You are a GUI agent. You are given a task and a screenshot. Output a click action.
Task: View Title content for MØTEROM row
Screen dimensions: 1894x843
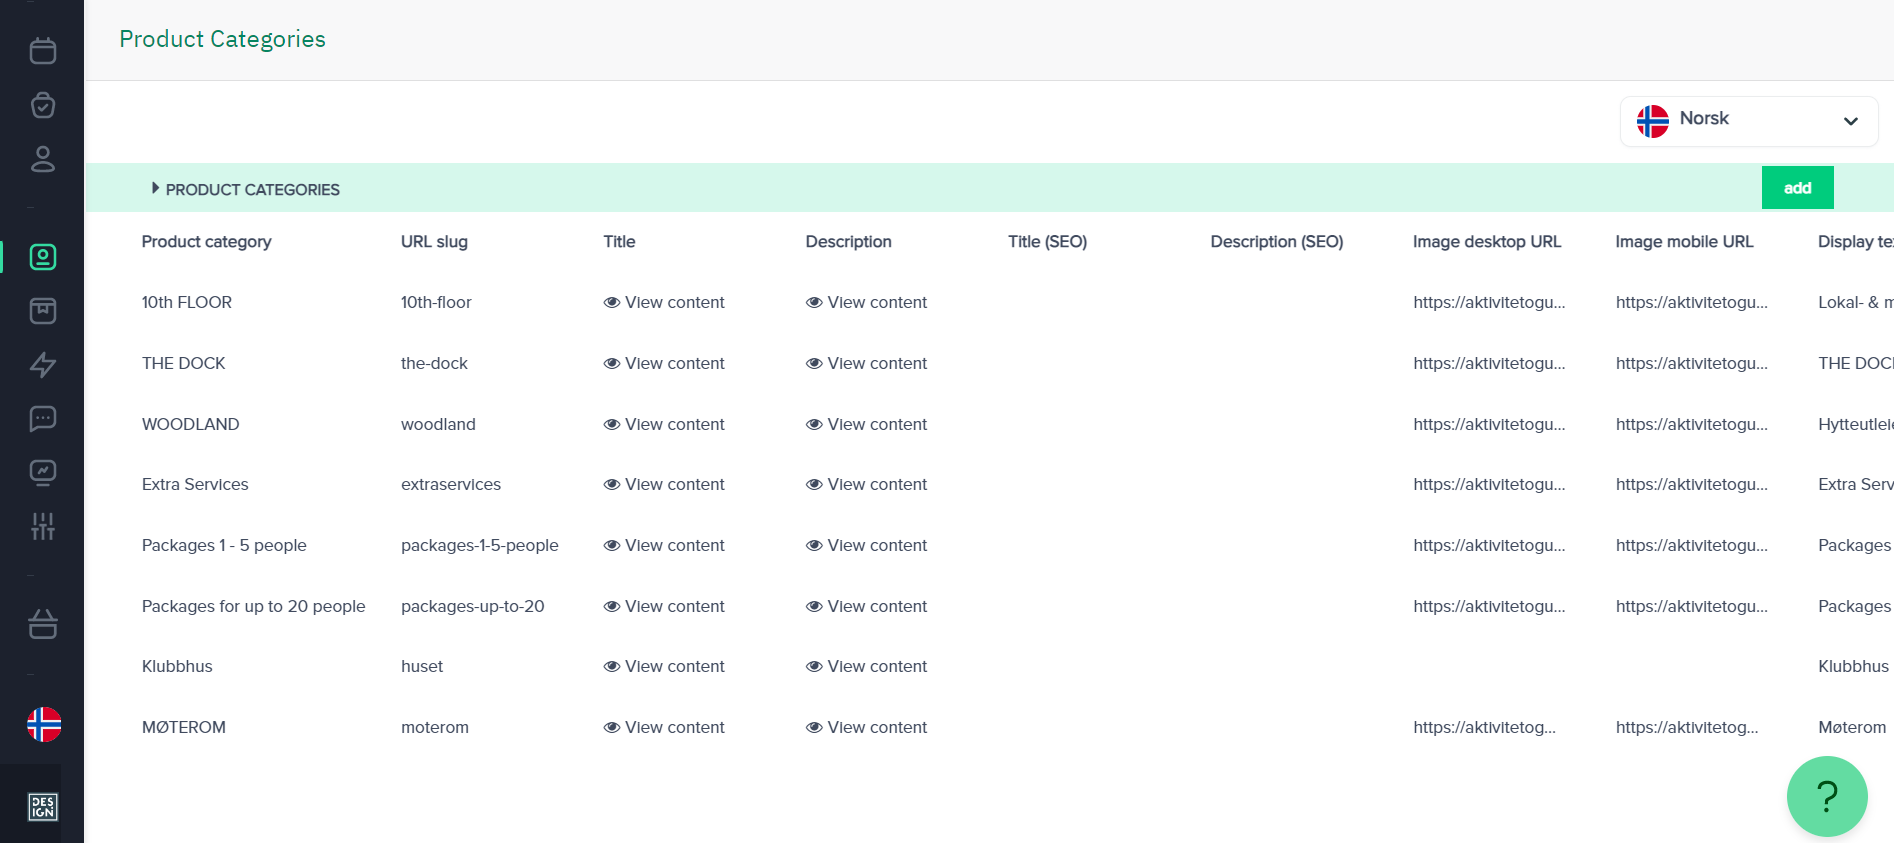(x=664, y=727)
